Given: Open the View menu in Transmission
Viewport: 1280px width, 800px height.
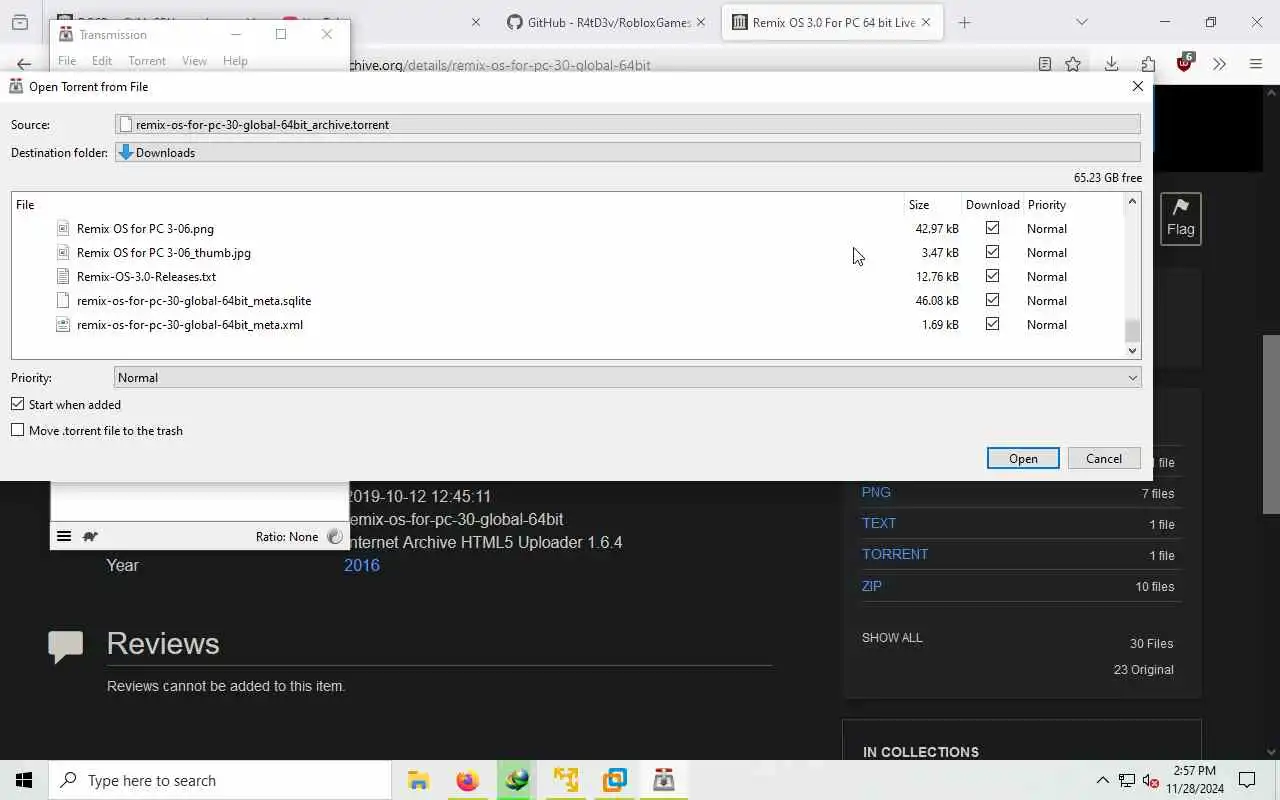Looking at the screenshot, I should pos(194,61).
